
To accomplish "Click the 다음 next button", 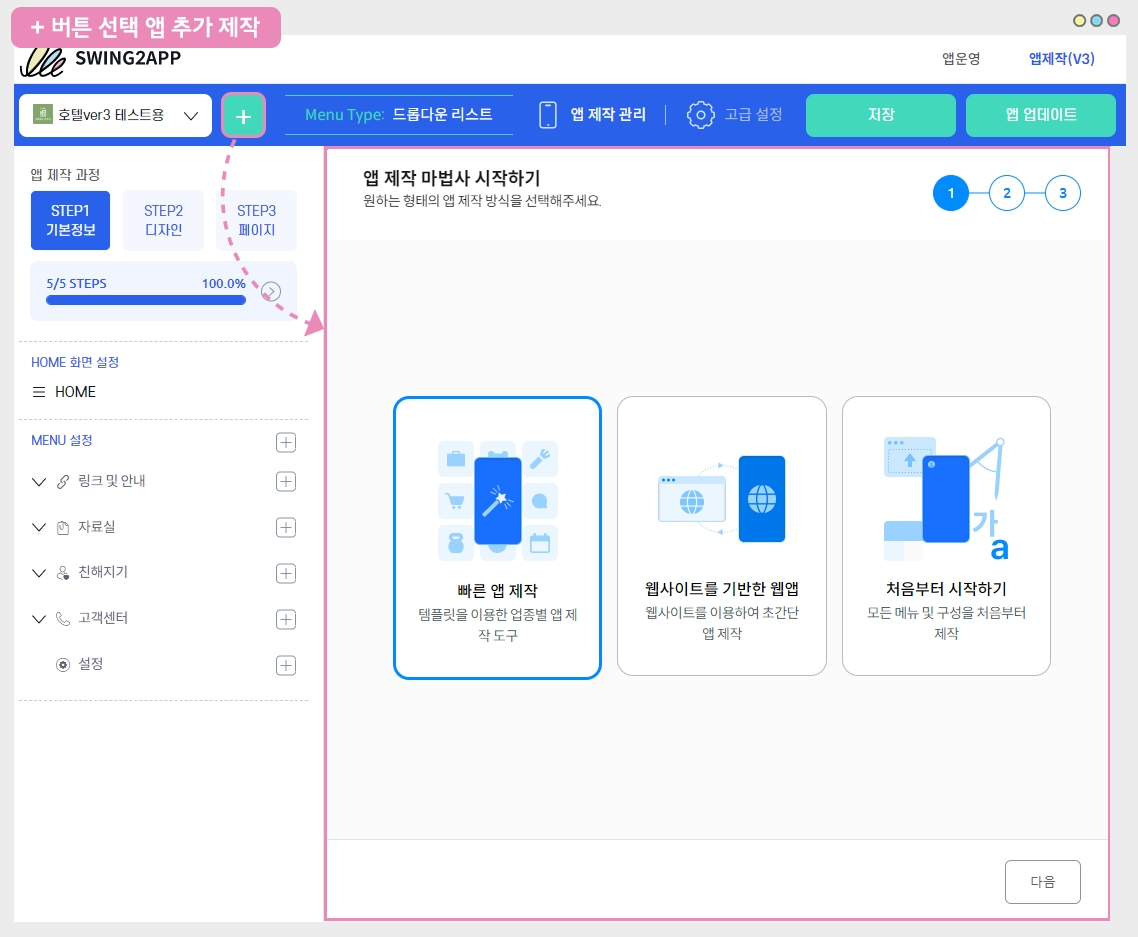I will pyautogui.click(x=1042, y=882).
